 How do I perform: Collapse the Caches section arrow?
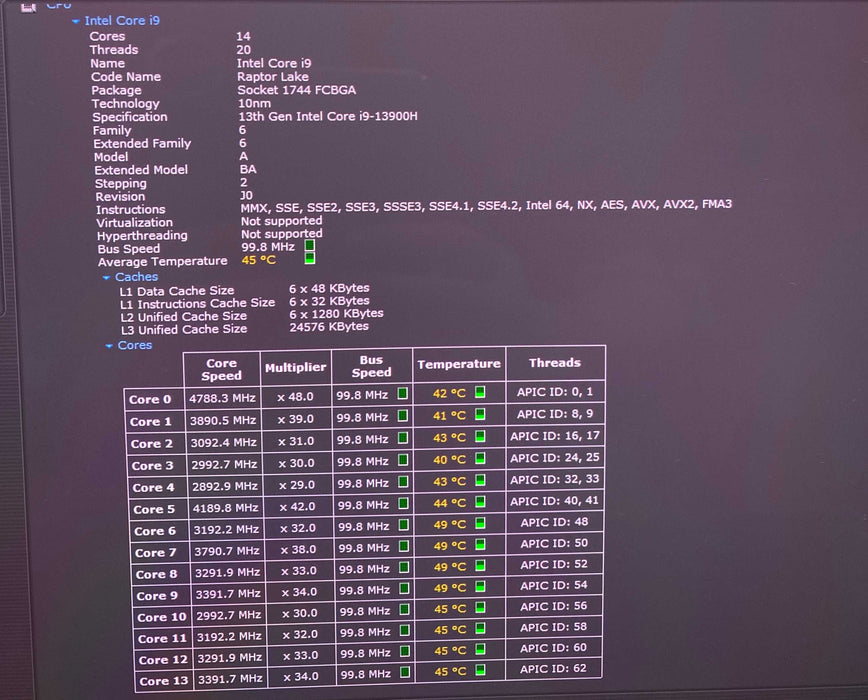point(106,278)
